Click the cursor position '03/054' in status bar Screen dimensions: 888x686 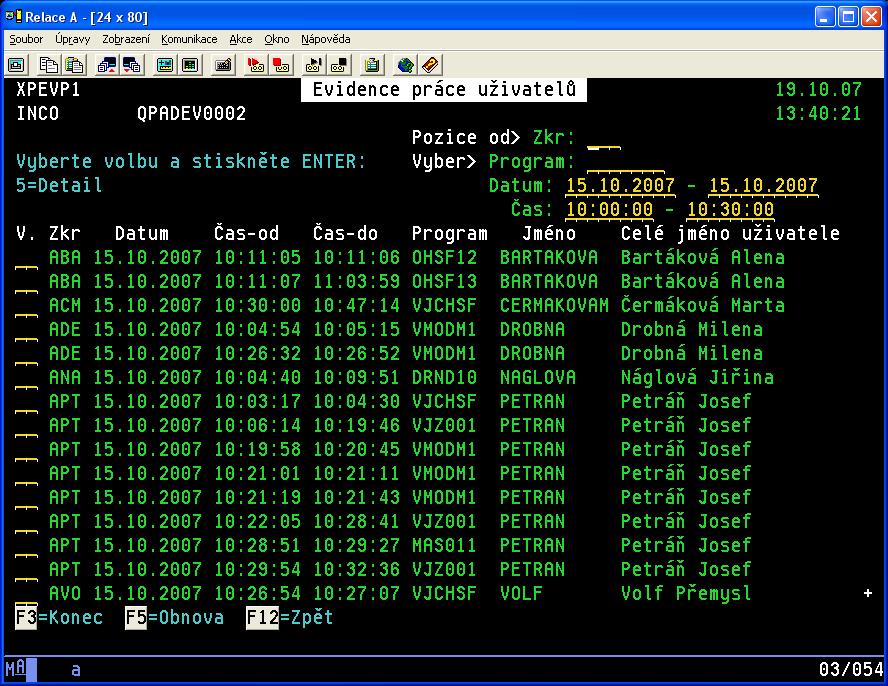(x=851, y=670)
